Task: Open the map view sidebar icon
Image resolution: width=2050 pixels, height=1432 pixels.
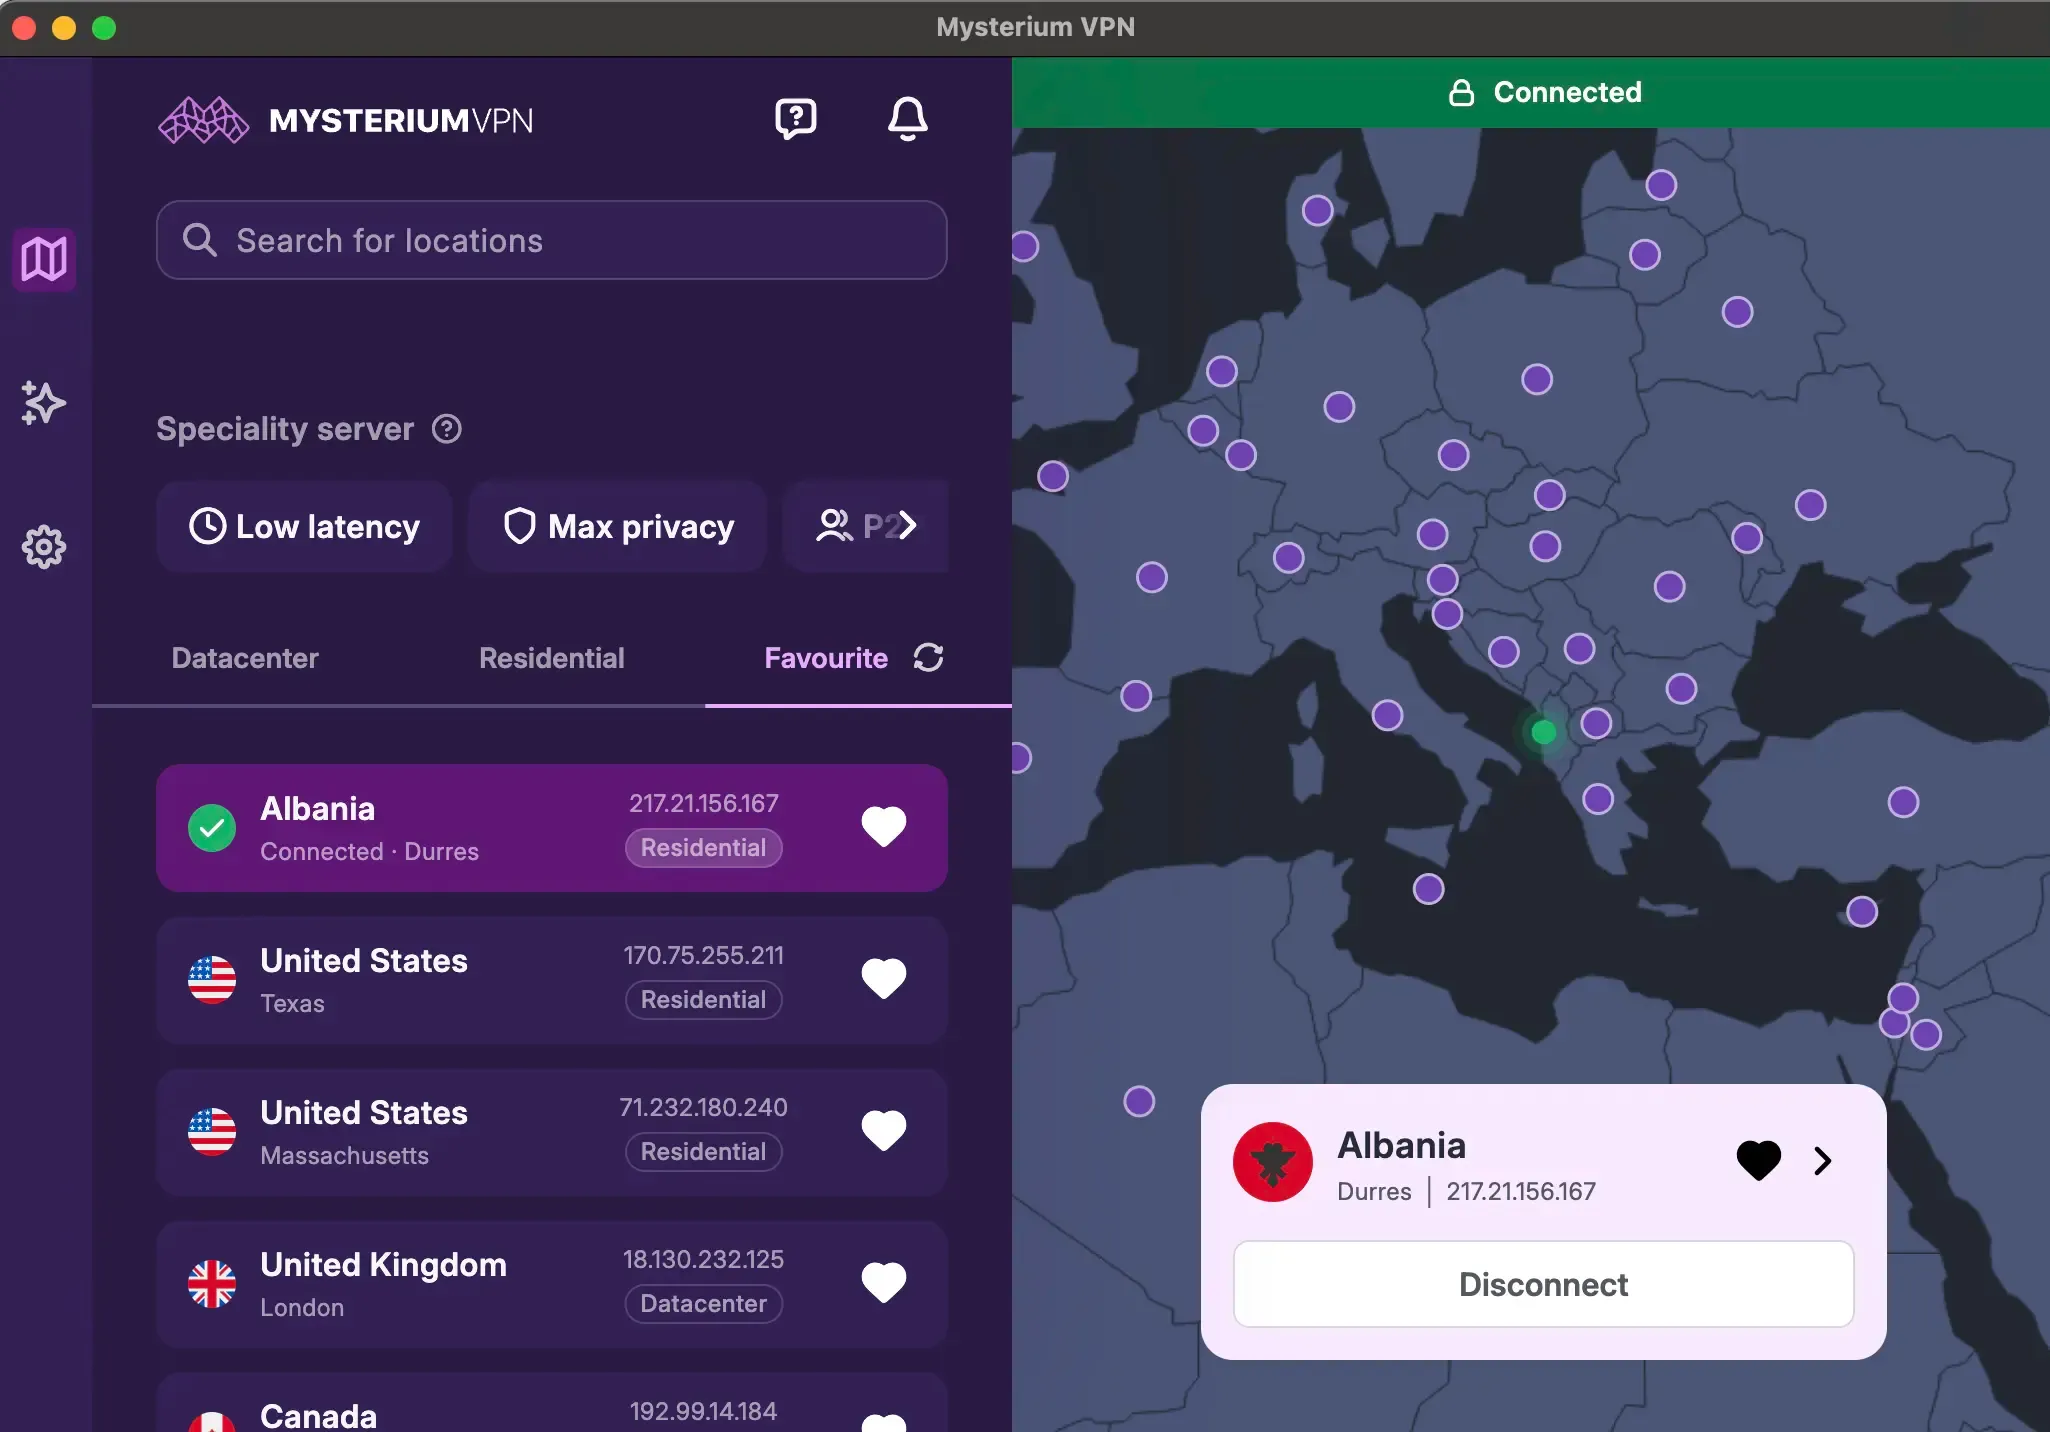Action: [44, 259]
